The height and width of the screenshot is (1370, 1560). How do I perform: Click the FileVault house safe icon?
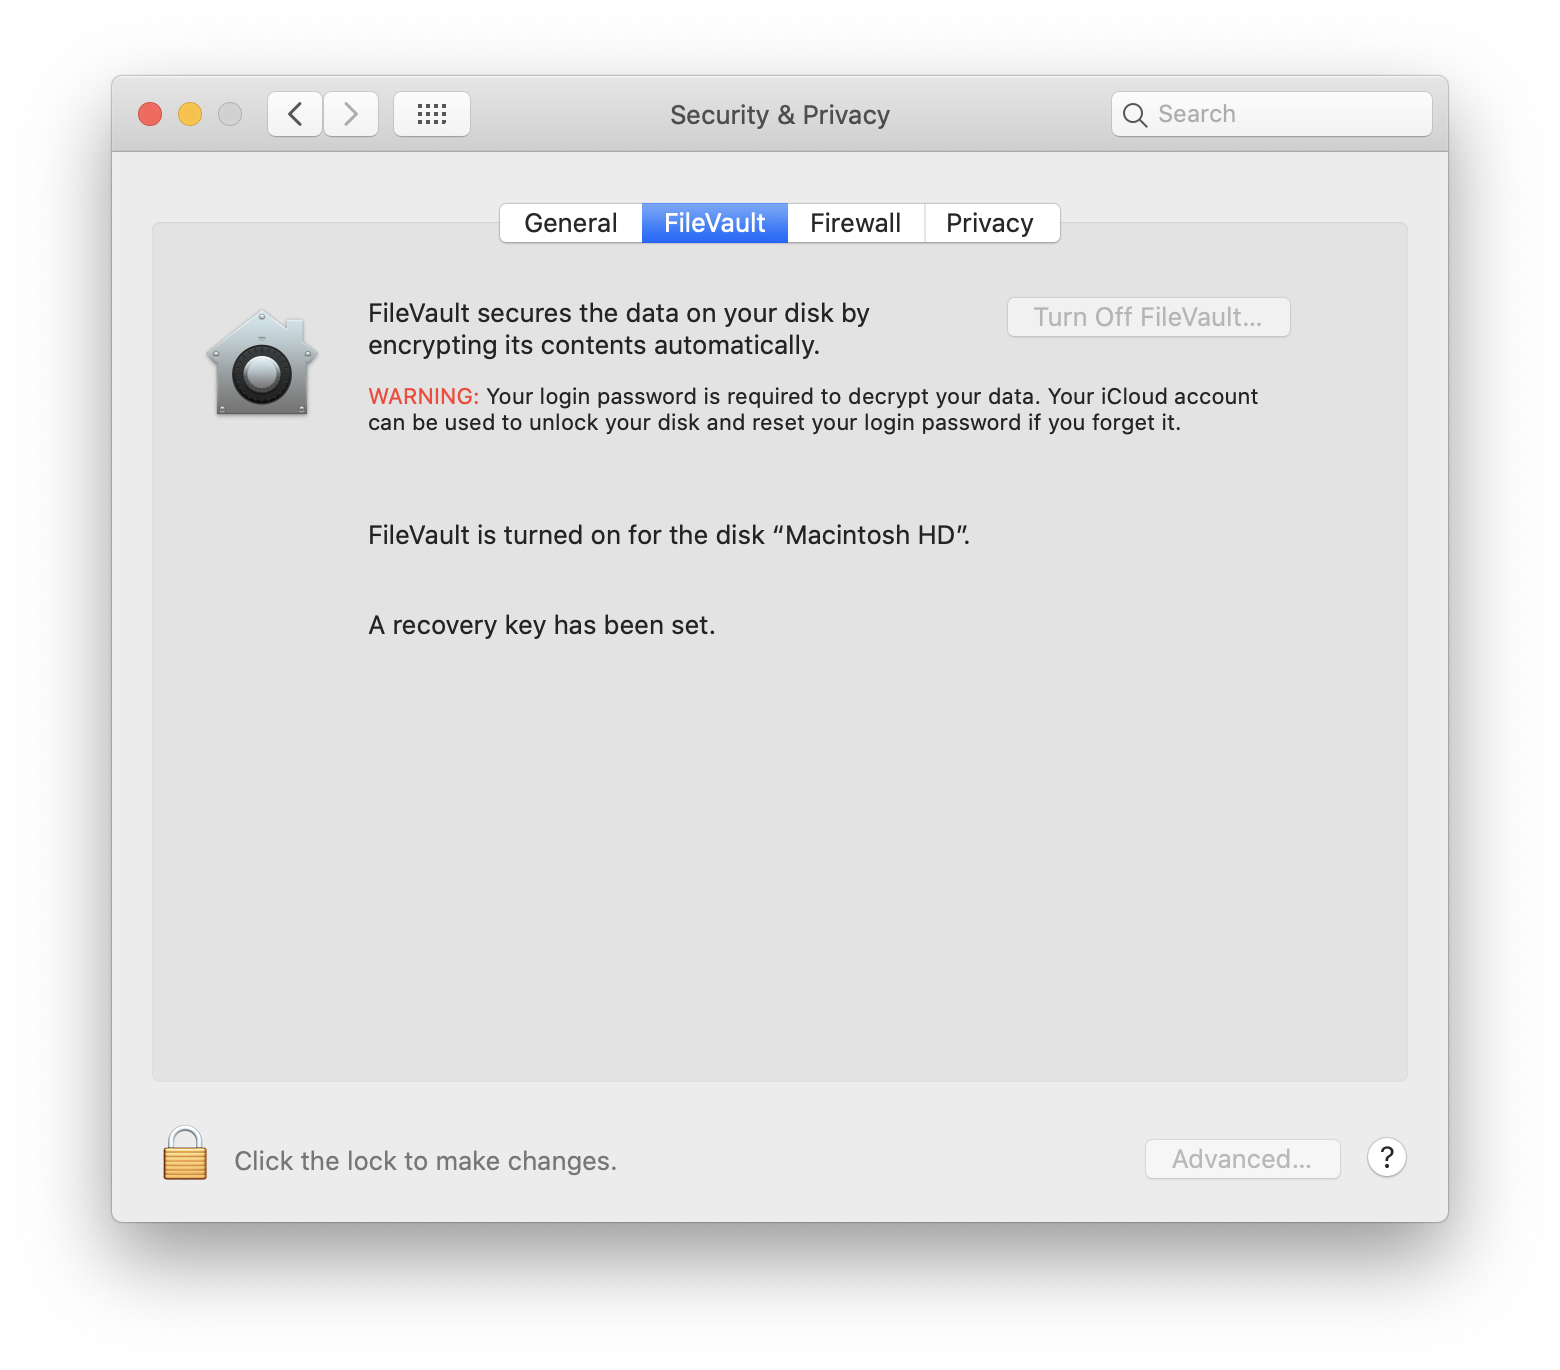click(262, 362)
